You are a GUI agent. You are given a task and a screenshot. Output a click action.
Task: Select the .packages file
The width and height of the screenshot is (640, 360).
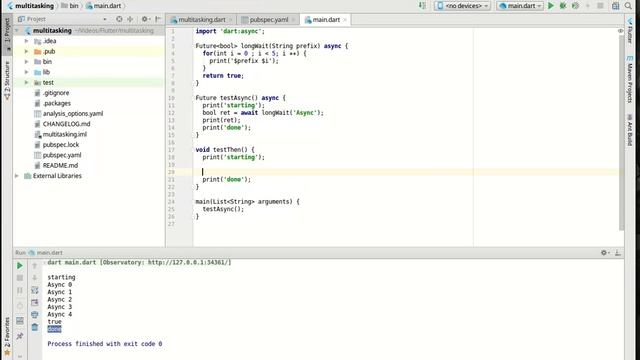[57, 103]
